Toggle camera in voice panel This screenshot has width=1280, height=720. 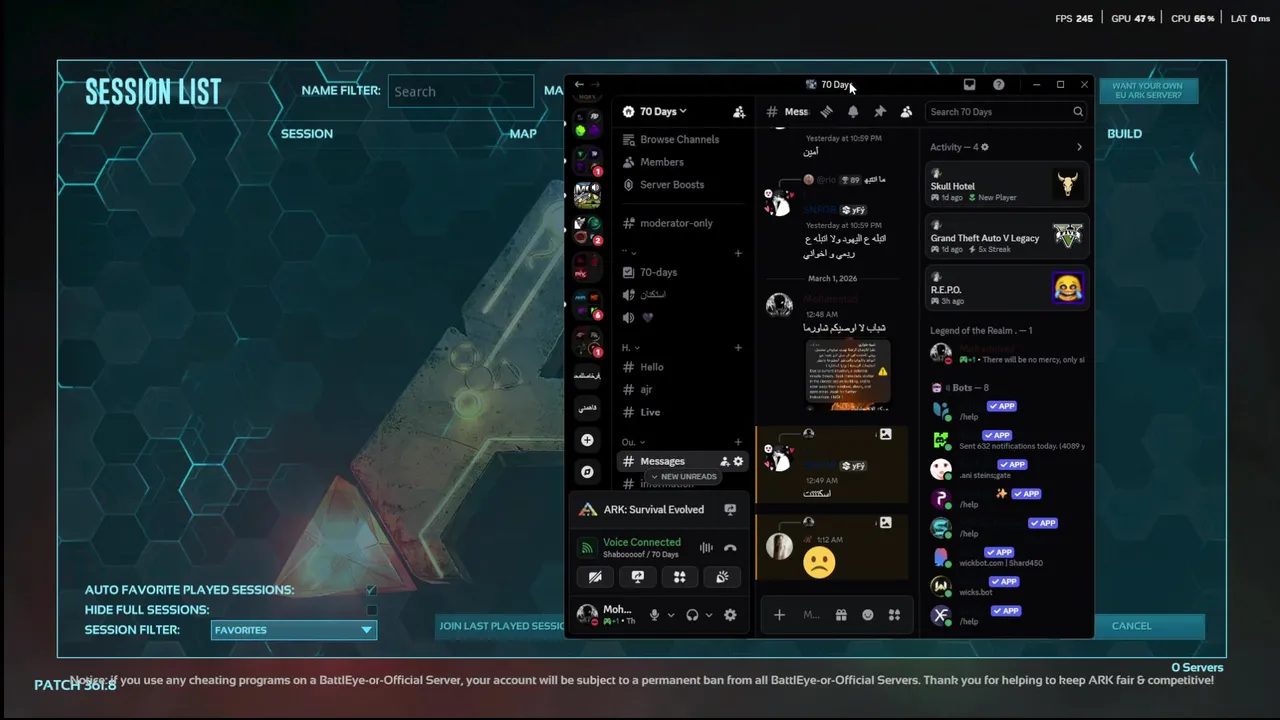(x=595, y=577)
